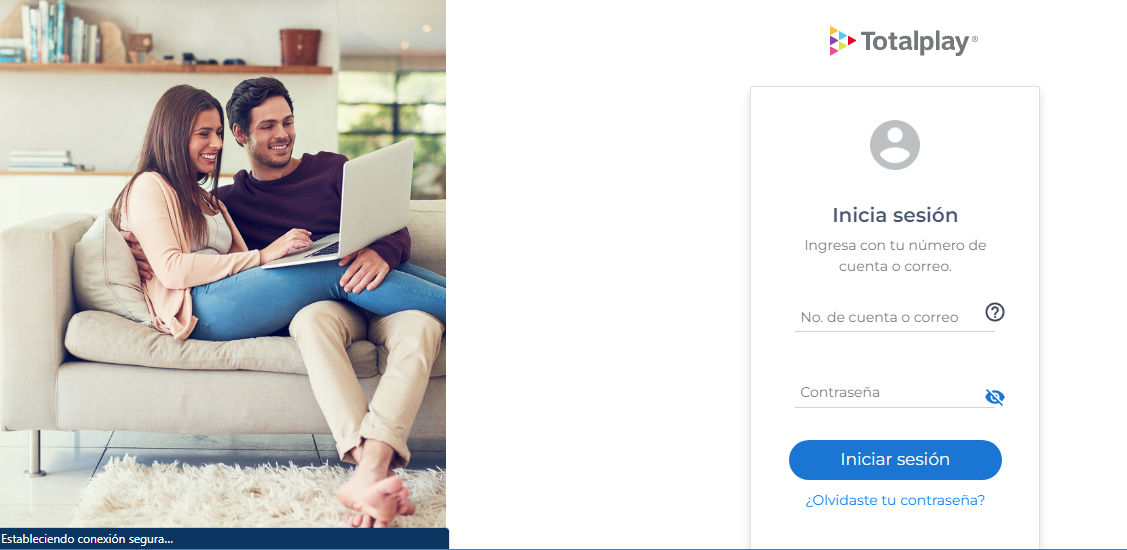Focus the No. de cuenta o correo field
Screen dimensions: 1127x550
895,317
